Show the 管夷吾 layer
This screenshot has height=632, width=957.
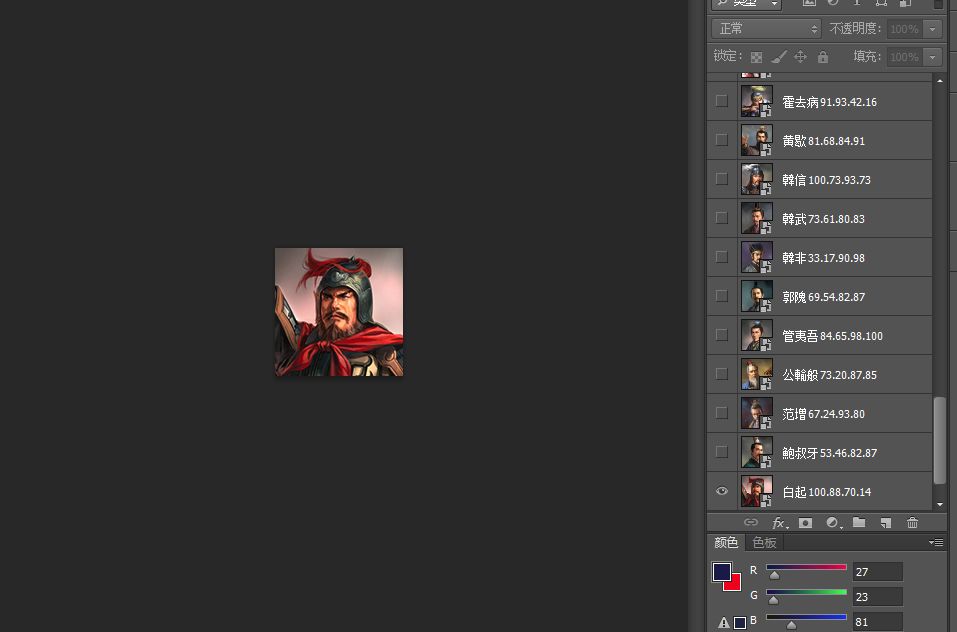point(721,335)
